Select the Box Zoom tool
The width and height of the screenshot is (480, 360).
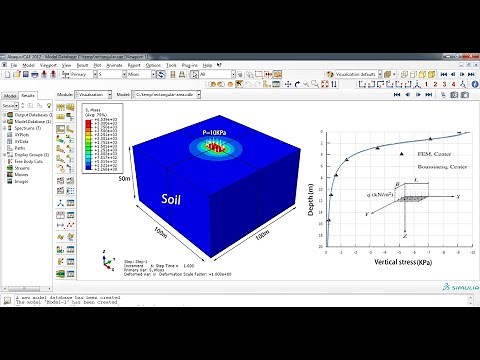[315, 84]
